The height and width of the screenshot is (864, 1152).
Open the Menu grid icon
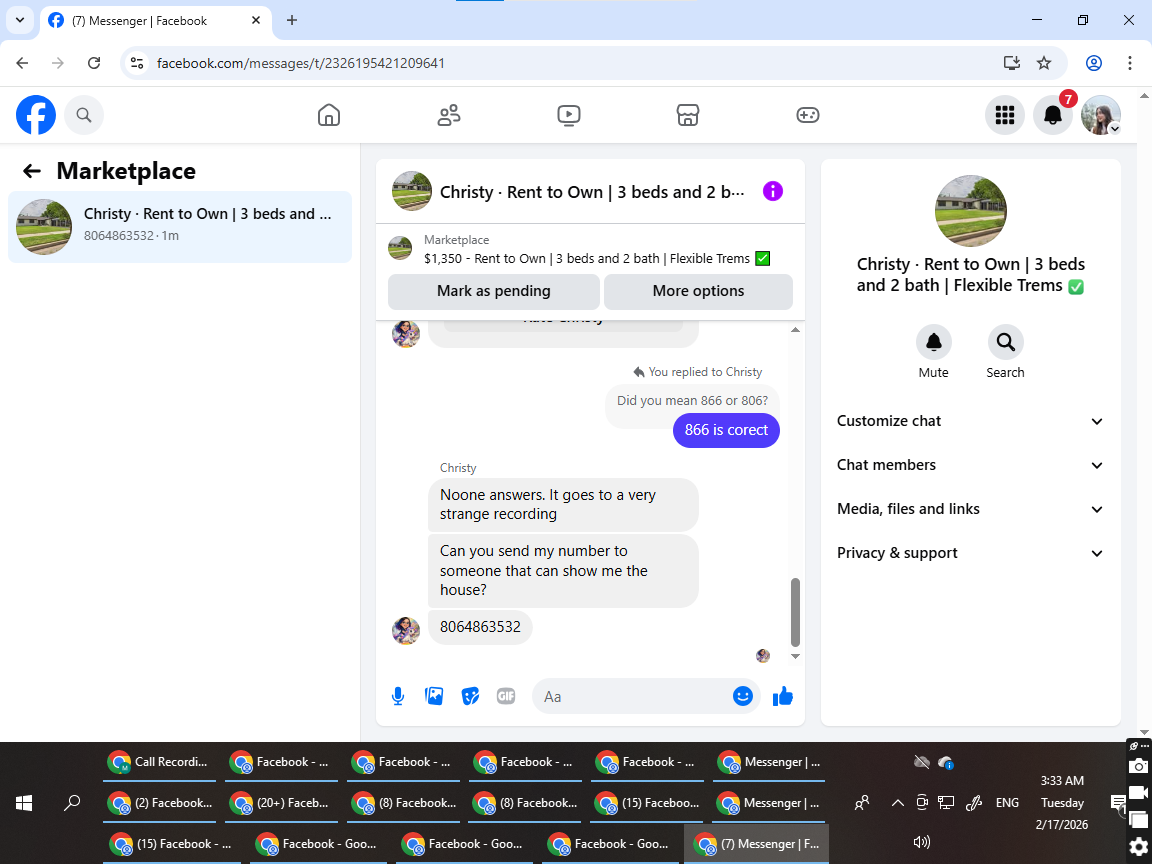pyautogui.click(x=1004, y=115)
